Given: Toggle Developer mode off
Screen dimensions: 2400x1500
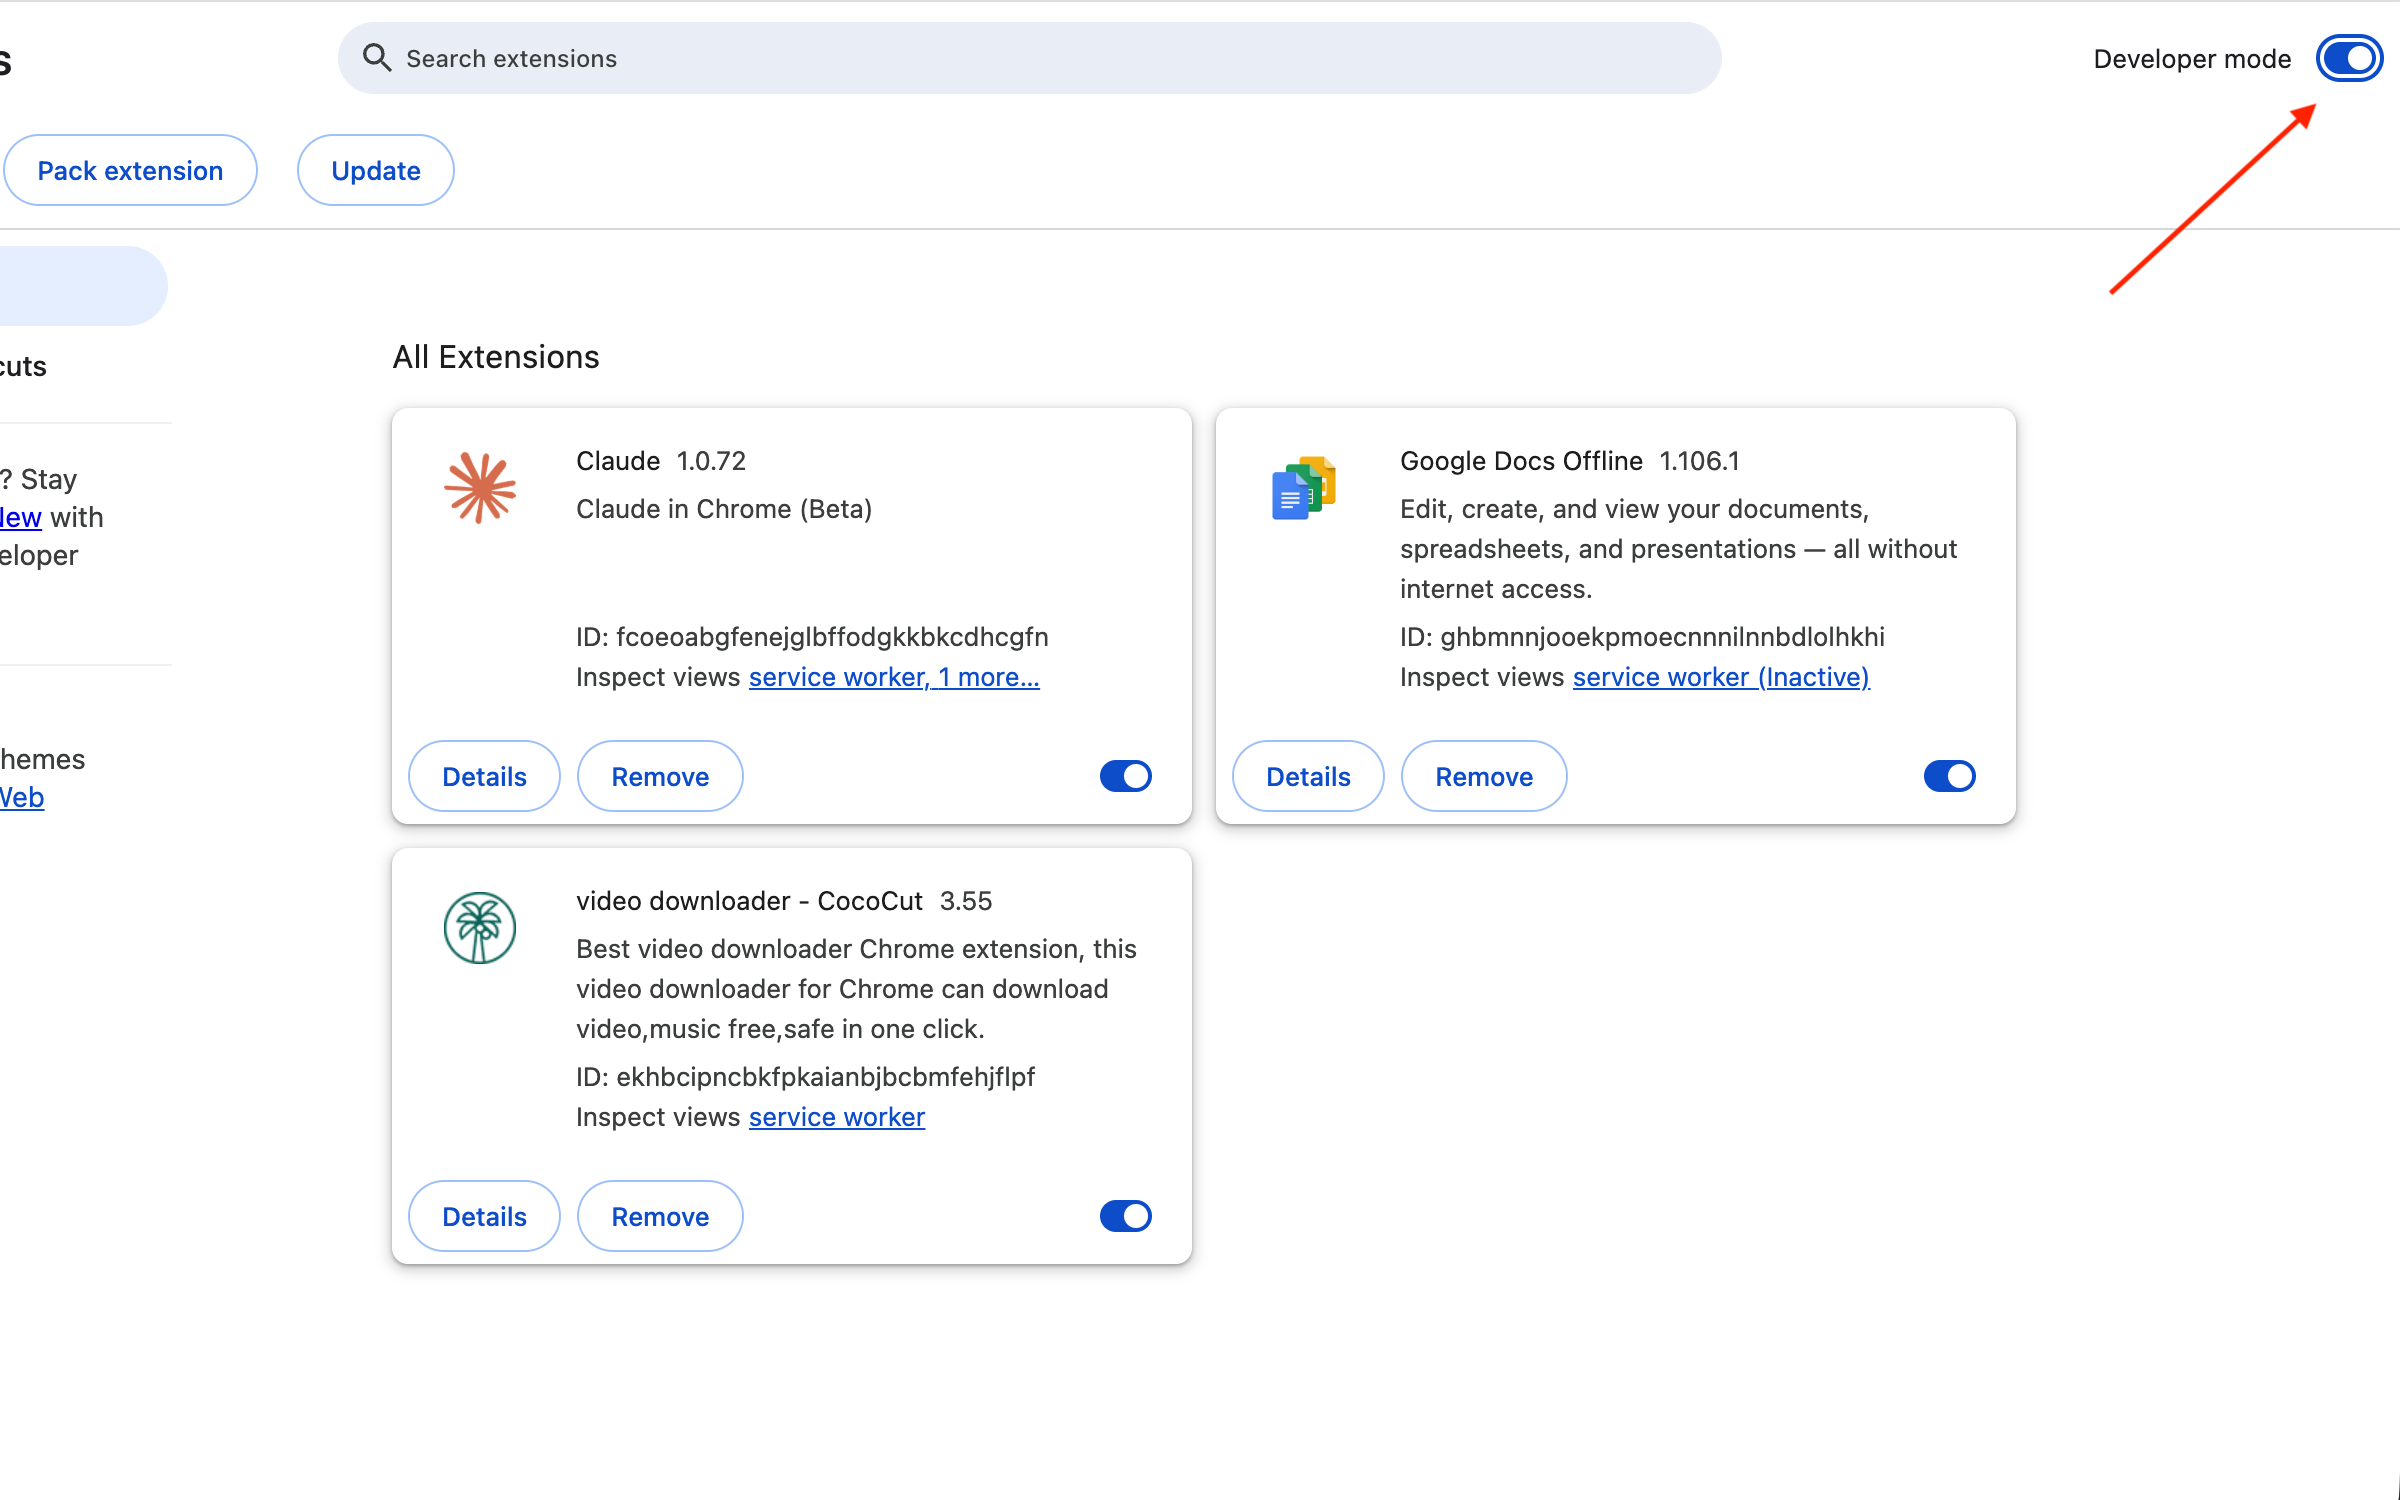Looking at the screenshot, I should pyautogui.click(x=2350, y=59).
